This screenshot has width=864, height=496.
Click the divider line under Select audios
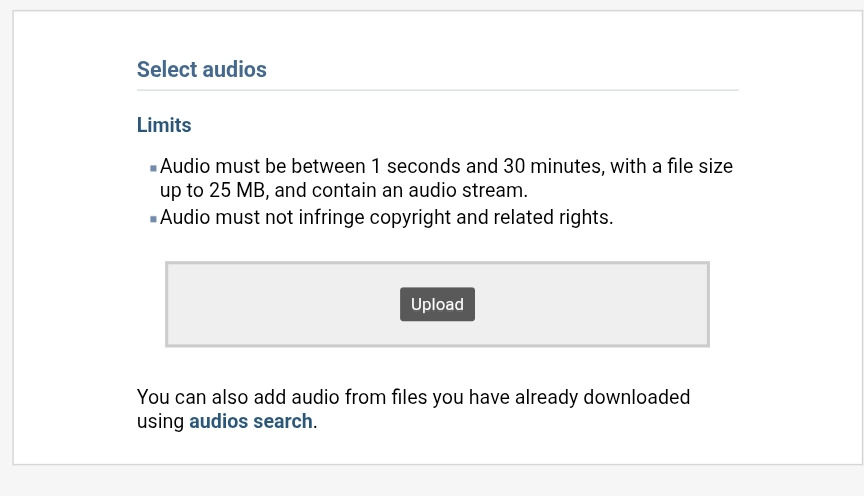tap(437, 90)
